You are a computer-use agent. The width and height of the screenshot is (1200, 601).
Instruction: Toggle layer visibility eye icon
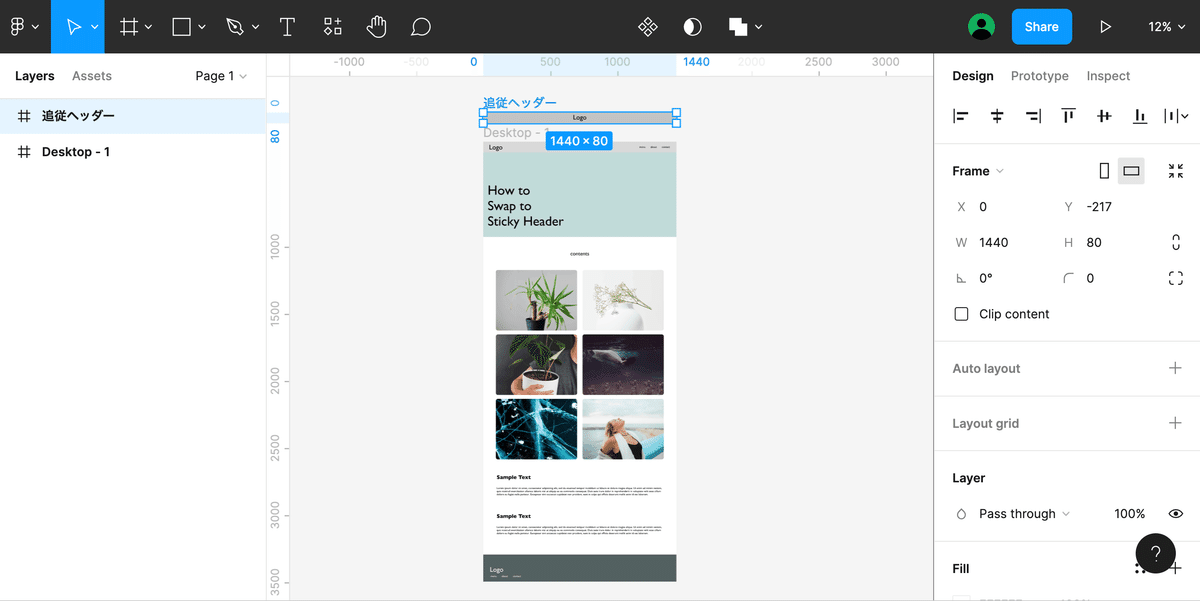pos(1176,514)
